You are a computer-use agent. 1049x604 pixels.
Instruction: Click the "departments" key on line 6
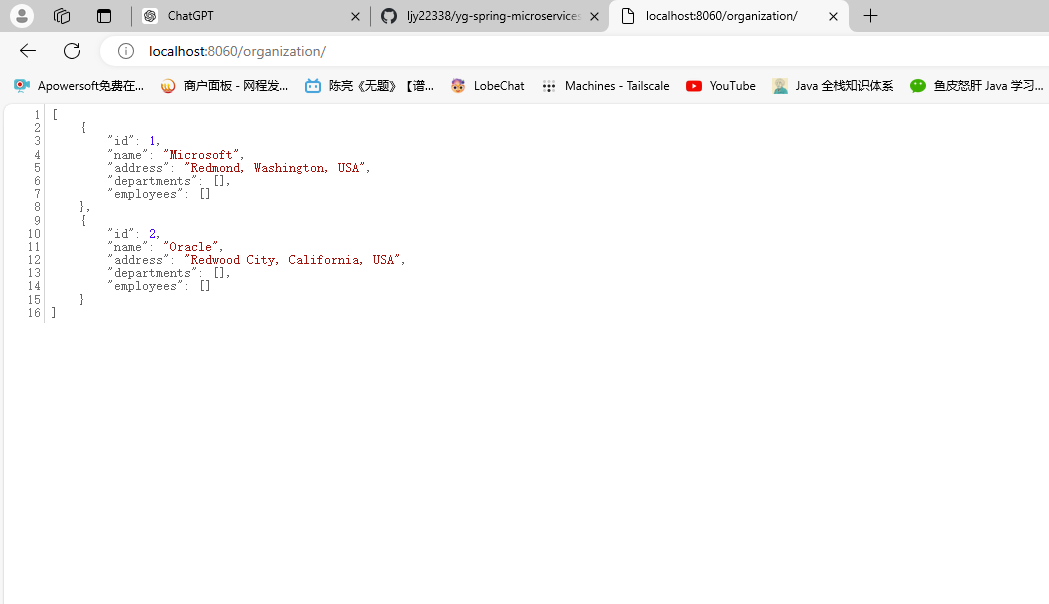pyautogui.click(x=152, y=181)
